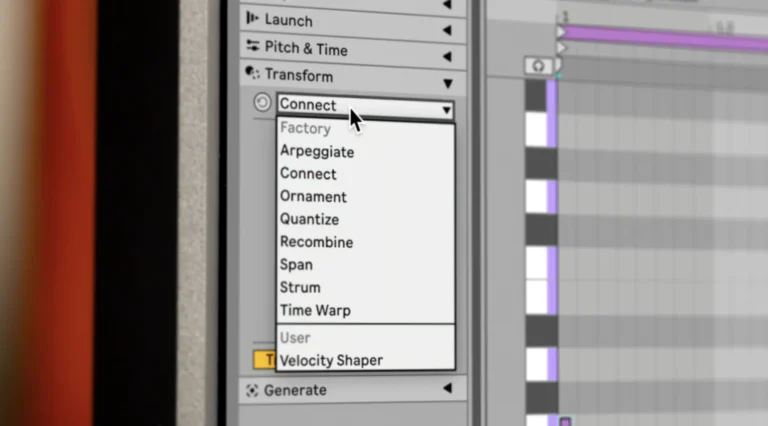Select the Quantize transformation
The image size is (768, 426).
coord(365,219)
